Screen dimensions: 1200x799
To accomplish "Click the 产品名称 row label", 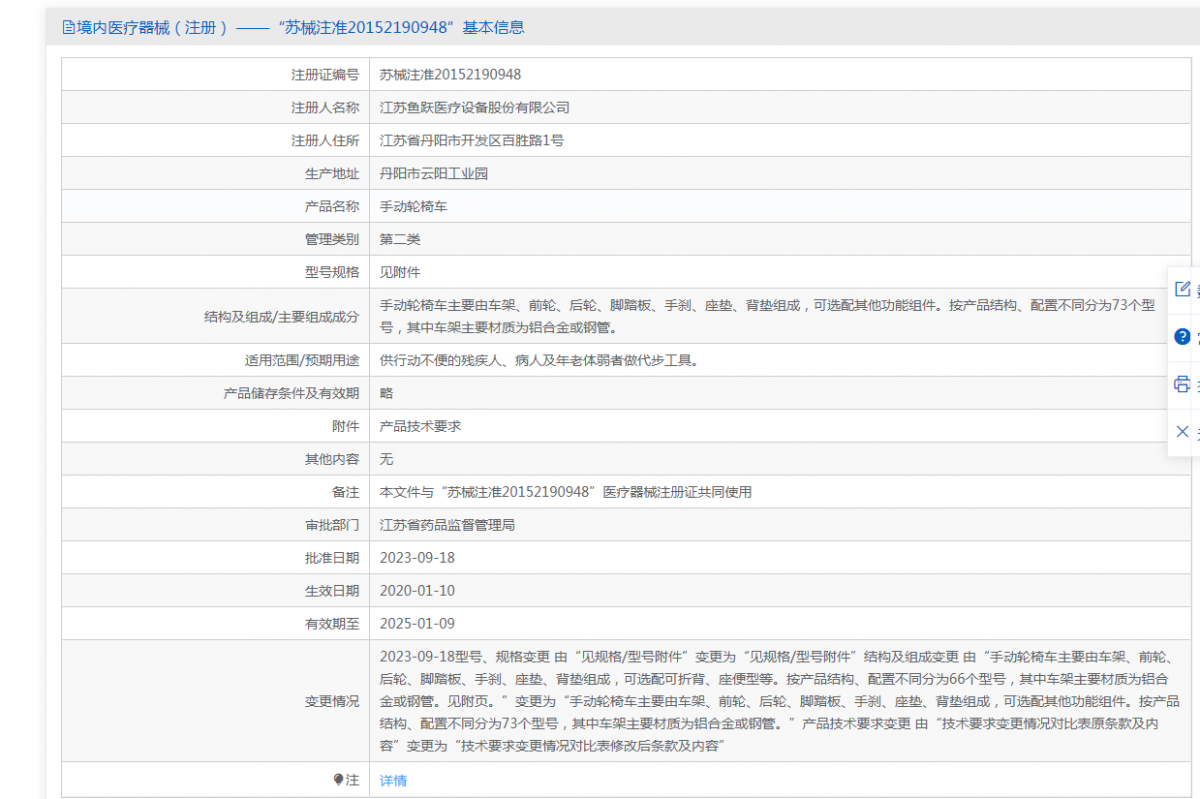I will pyautogui.click(x=332, y=207).
